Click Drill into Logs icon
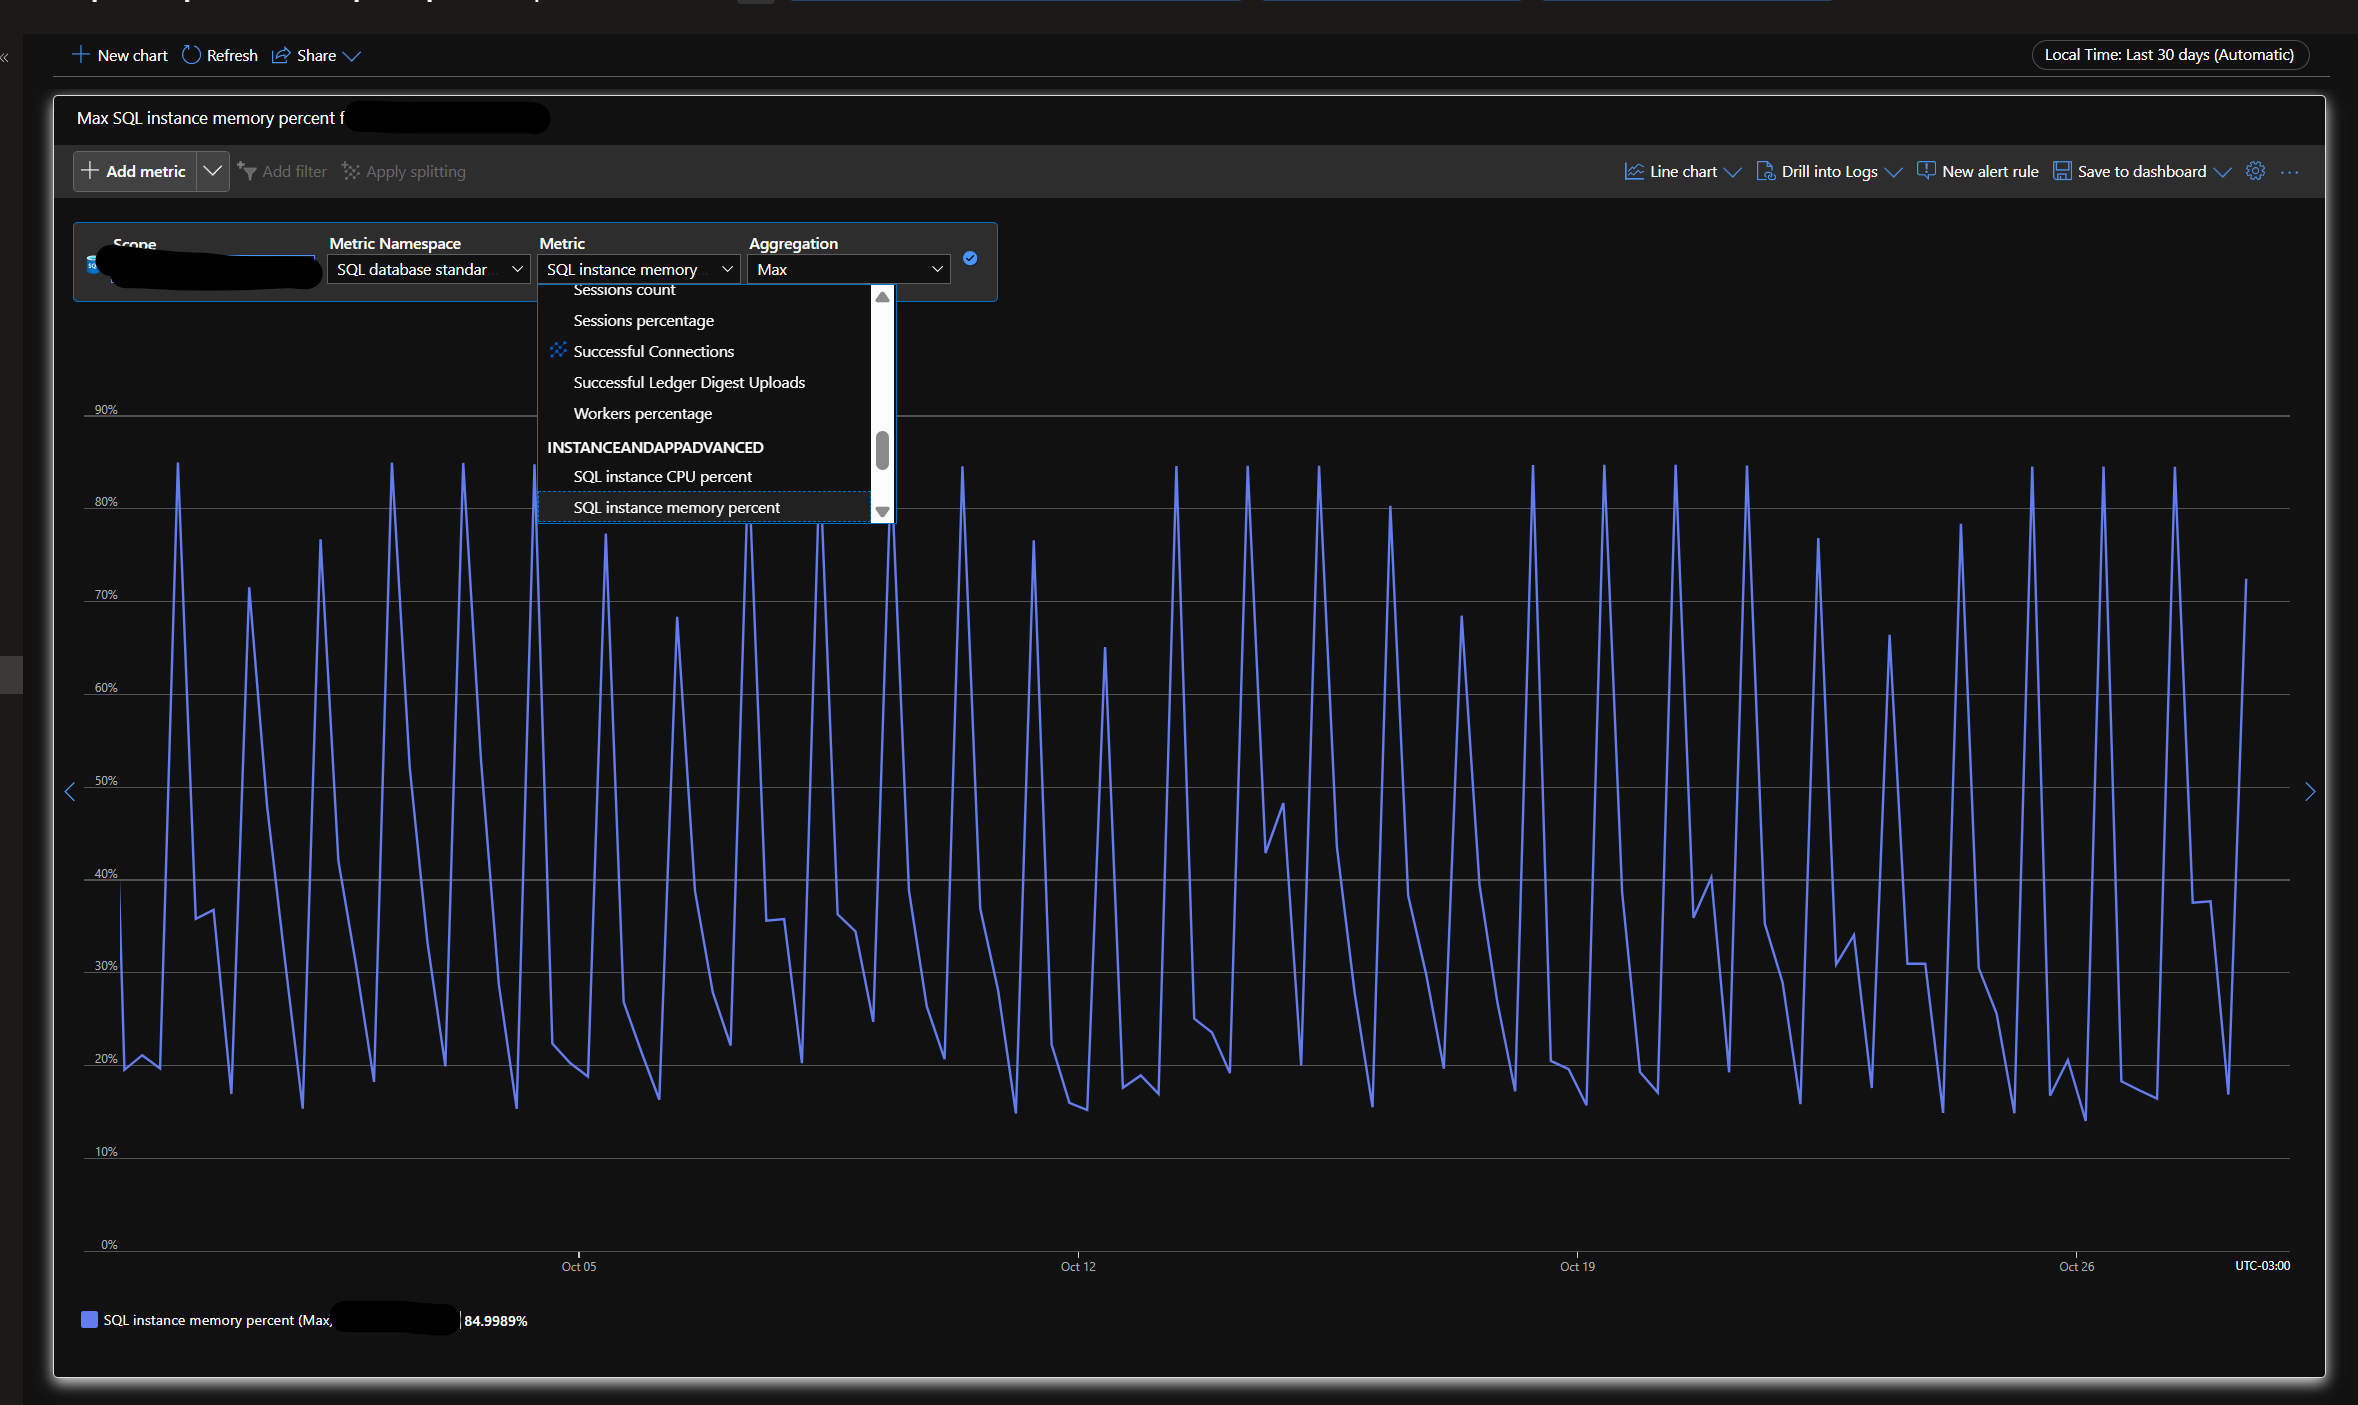This screenshot has width=2358, height=1405. click(1765, 171)
